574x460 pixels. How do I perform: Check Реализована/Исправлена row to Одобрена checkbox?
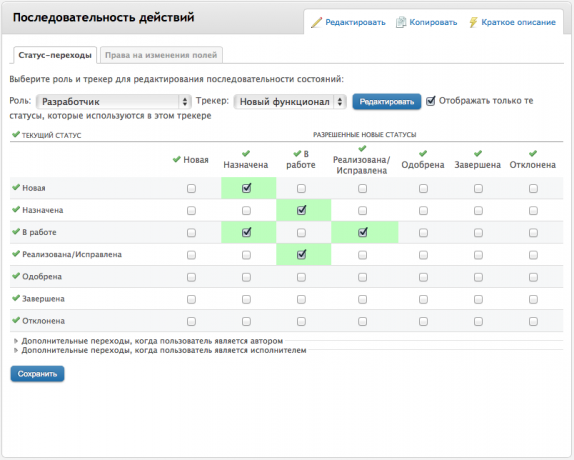(x=423, y=255)
